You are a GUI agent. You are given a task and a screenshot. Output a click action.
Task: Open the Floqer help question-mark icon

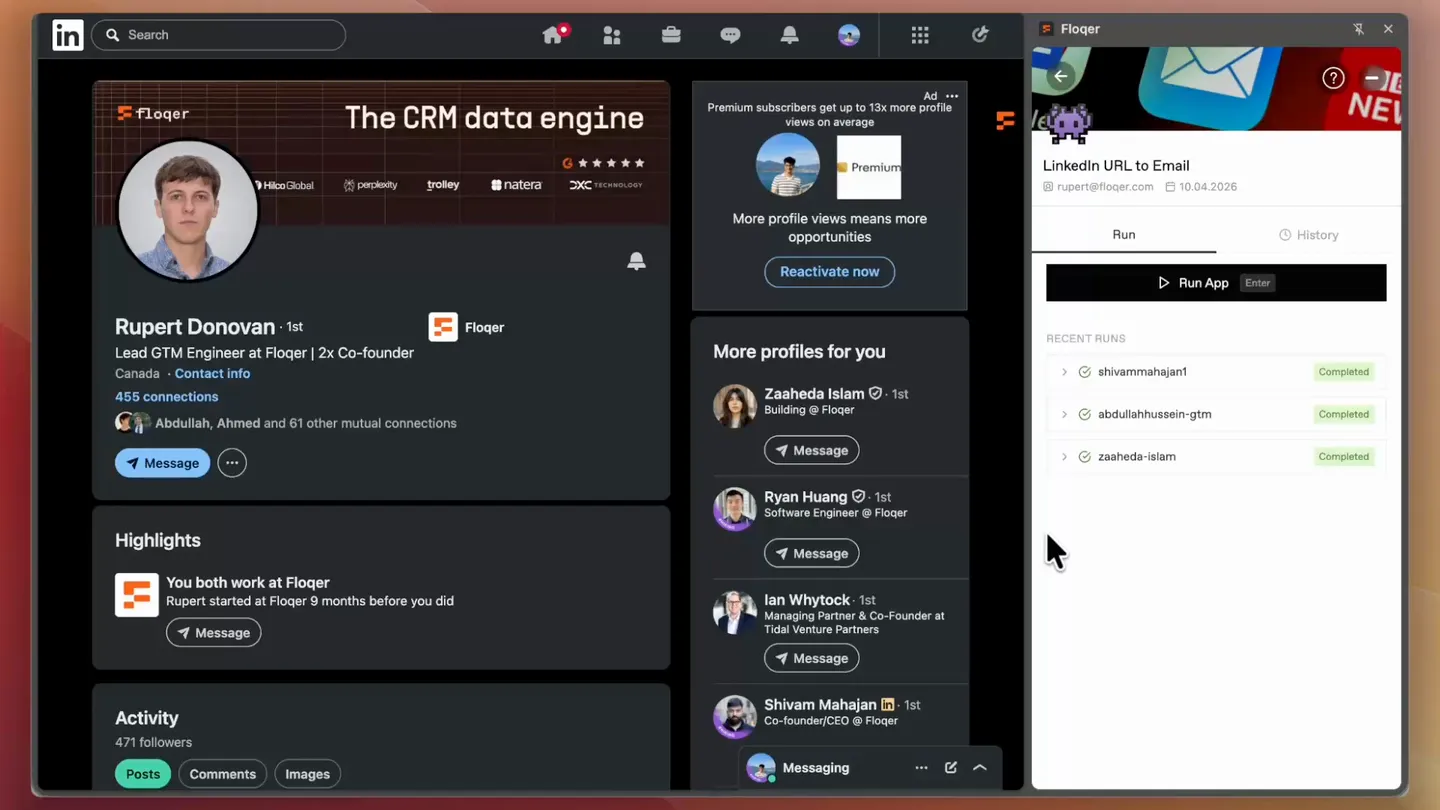[1333, 78]
